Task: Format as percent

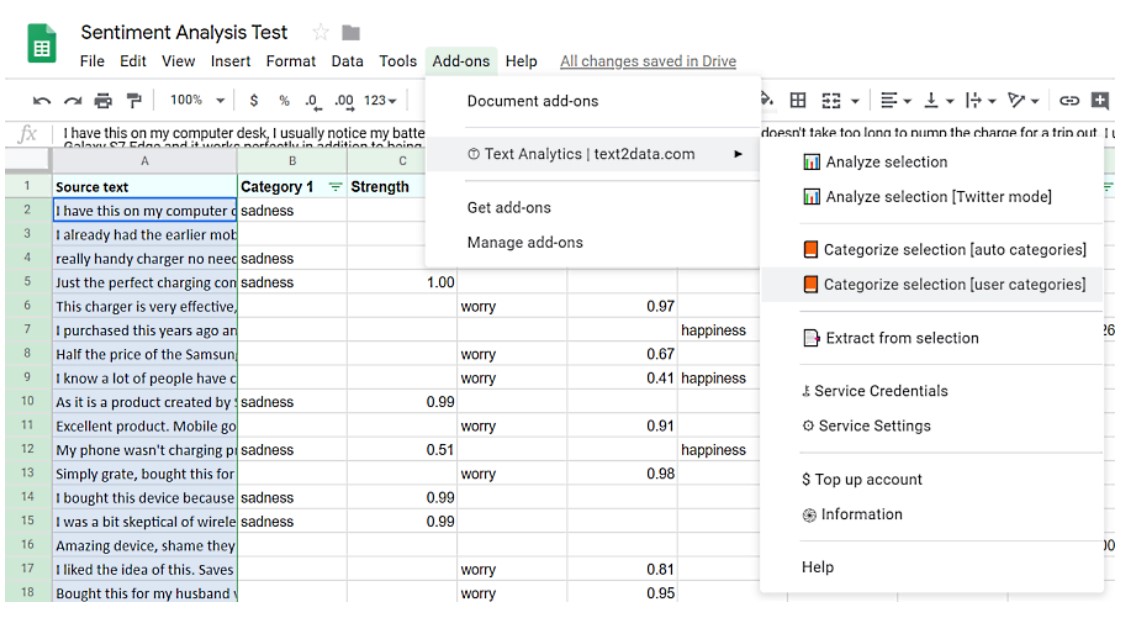Action: tap(284, 100)
